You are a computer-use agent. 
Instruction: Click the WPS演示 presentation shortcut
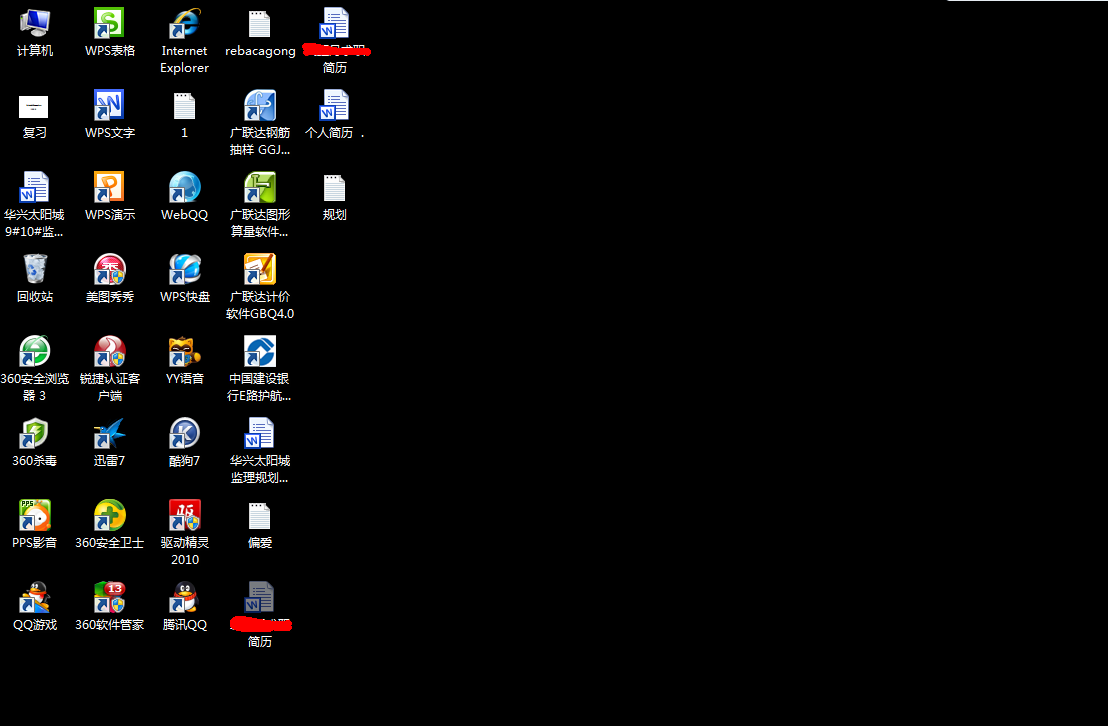pyautogui.click(x=110, y=187)
